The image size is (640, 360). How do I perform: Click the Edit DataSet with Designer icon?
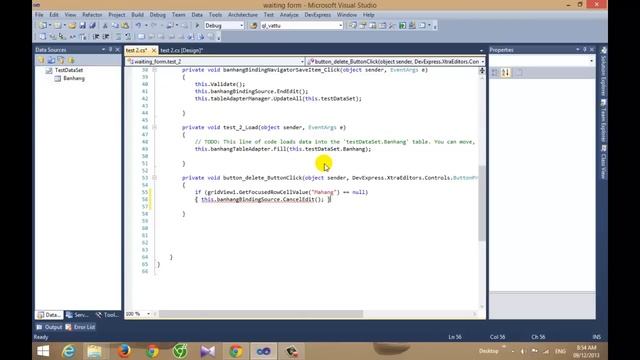tap(51, 60)
